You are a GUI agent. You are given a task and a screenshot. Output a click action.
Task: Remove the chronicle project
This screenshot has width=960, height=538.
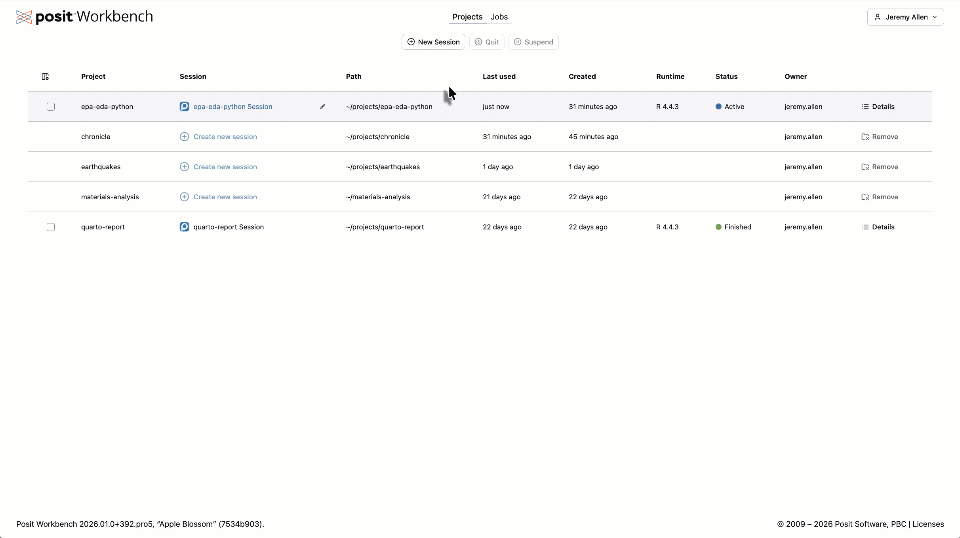879,137
